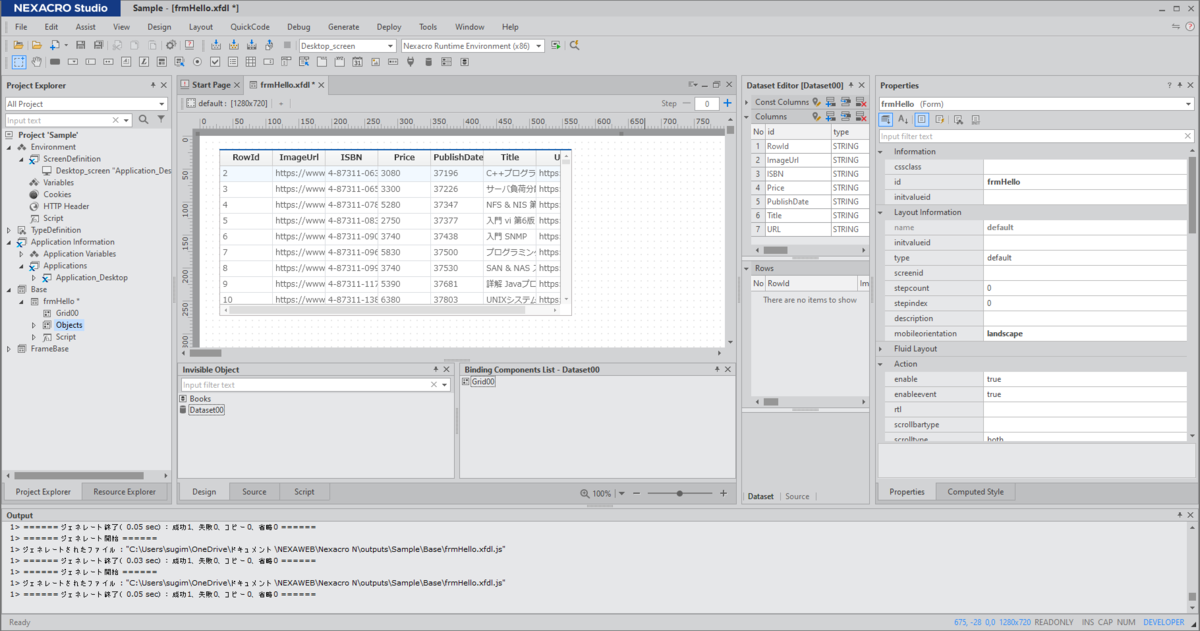Screen dimensions: 1200x631
Task: Click the search magnifier in Project Explorer
Action: [143, 120]
